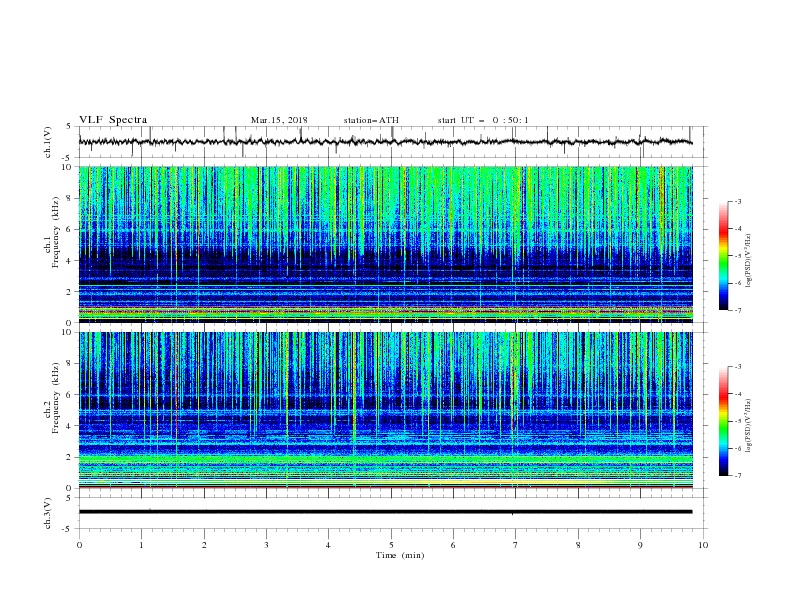Click the time axis tick label "7"

tap(515, 545)
